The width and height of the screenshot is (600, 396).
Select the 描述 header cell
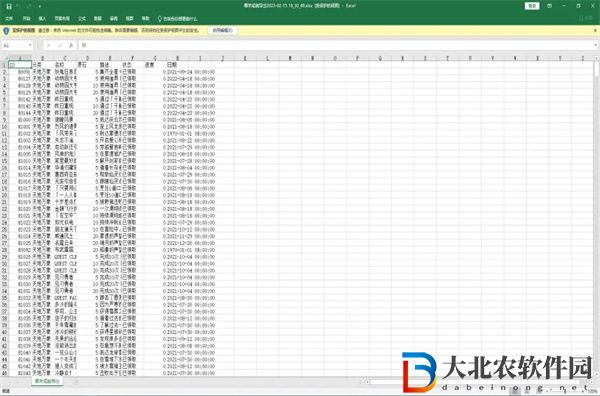110,65
